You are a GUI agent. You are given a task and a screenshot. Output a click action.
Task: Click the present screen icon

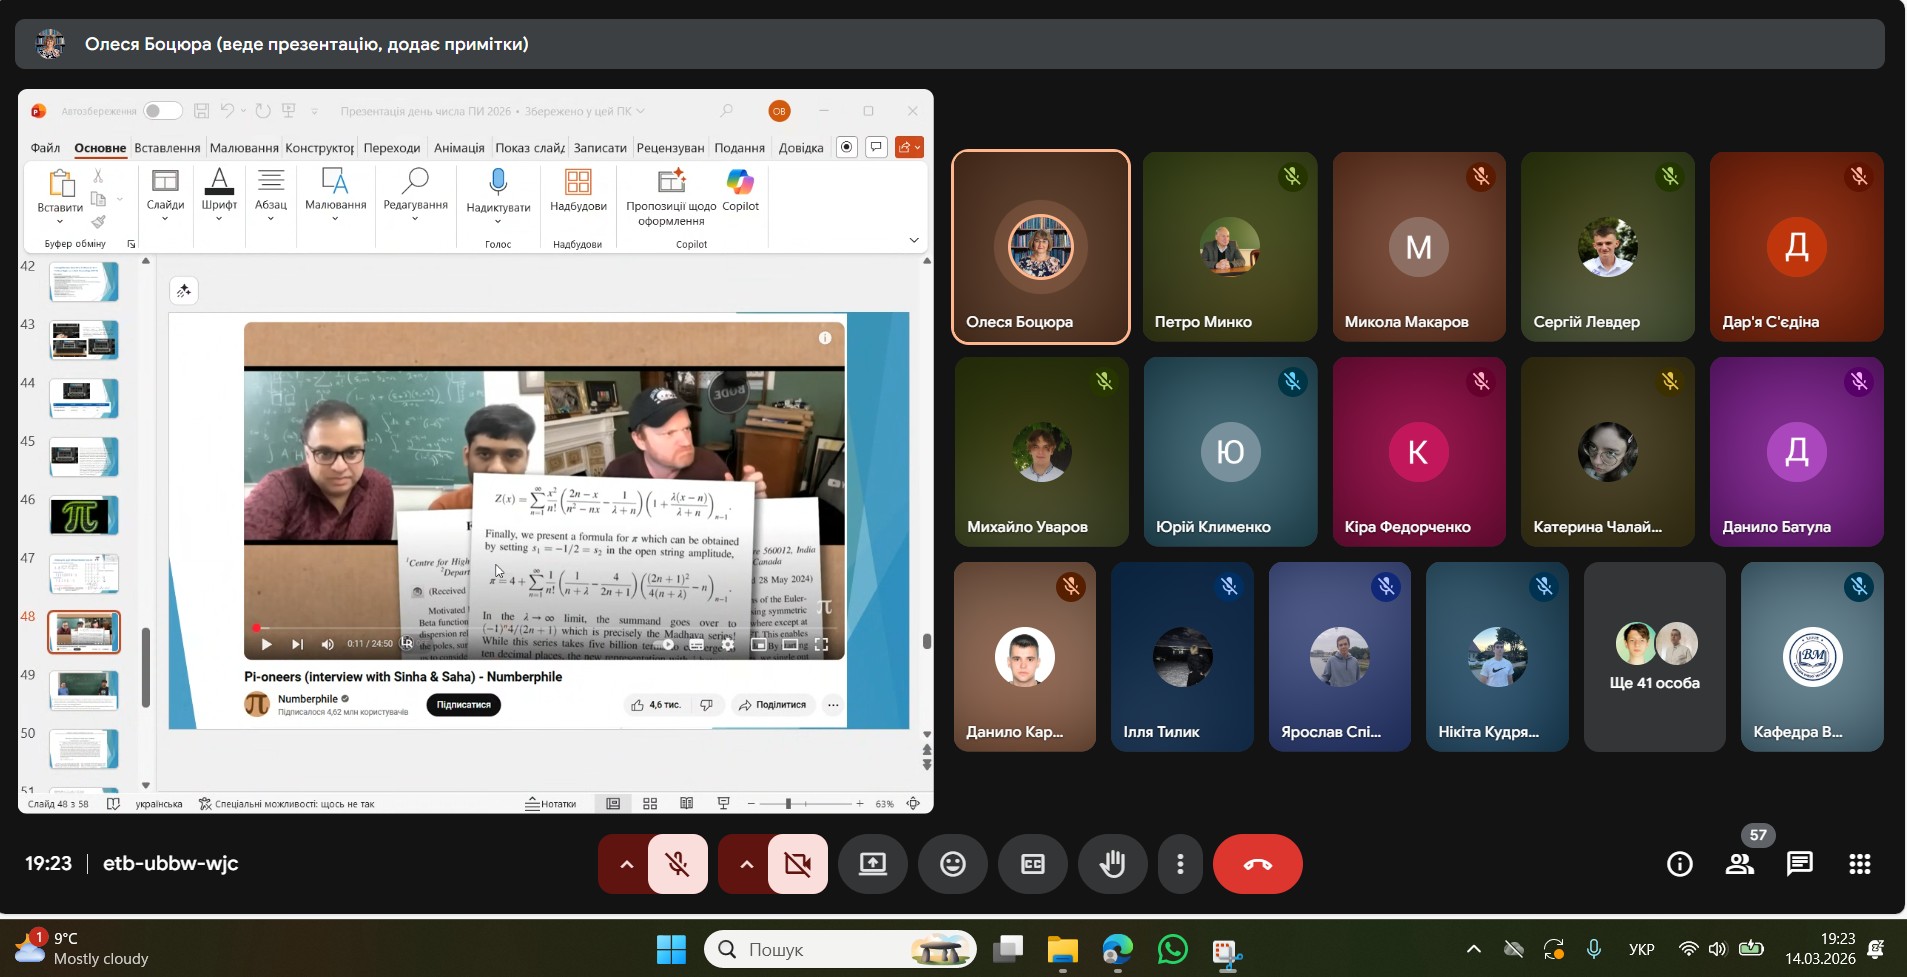click(873, 864)
